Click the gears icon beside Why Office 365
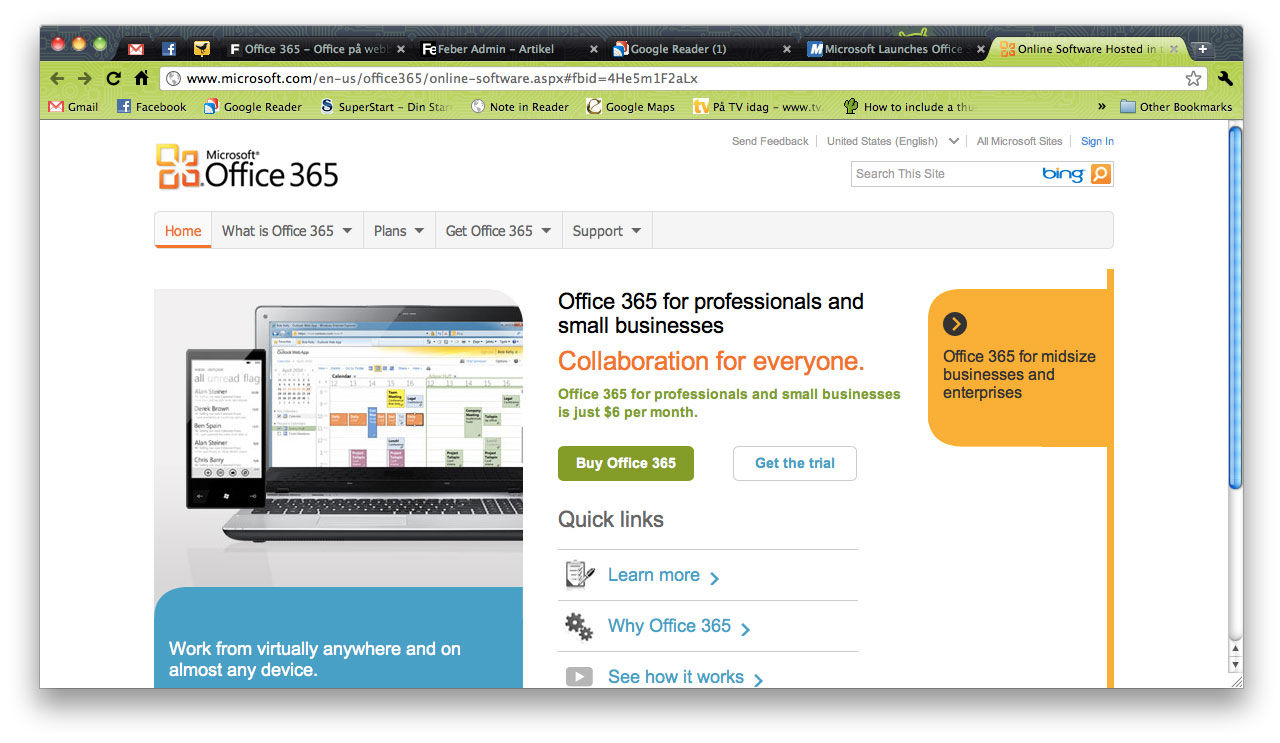This screenshot has height=743, width=1280. pyautogui.click(x=579, y=626)
